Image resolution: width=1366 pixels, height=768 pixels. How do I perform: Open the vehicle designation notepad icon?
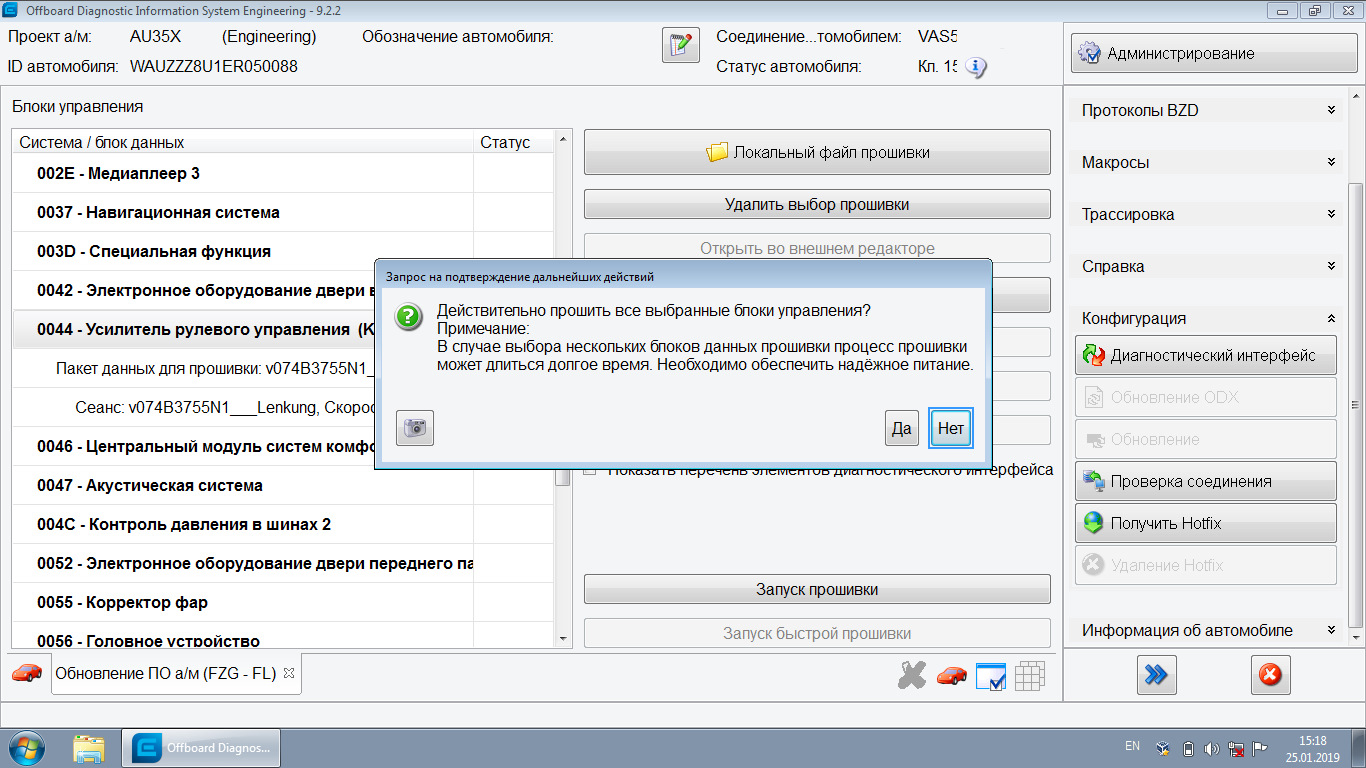(680, 45)
